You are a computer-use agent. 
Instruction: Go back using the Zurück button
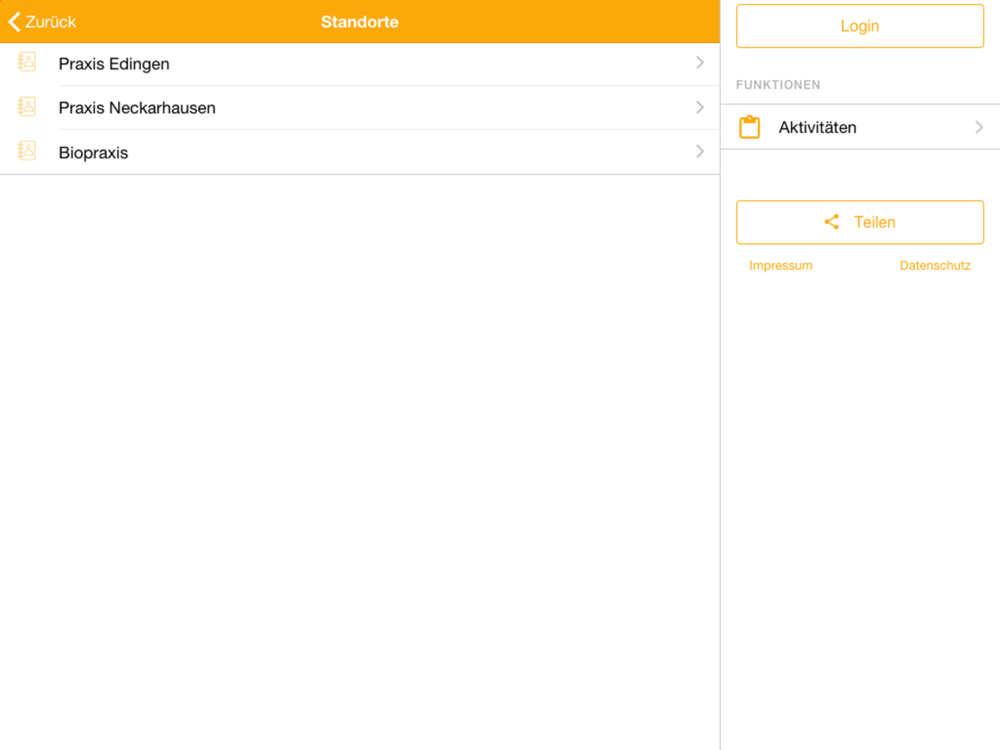coord(42,22)
